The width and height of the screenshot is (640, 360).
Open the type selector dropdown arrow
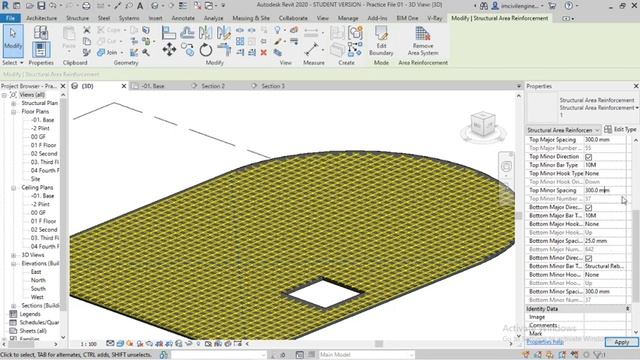(636, 108)
